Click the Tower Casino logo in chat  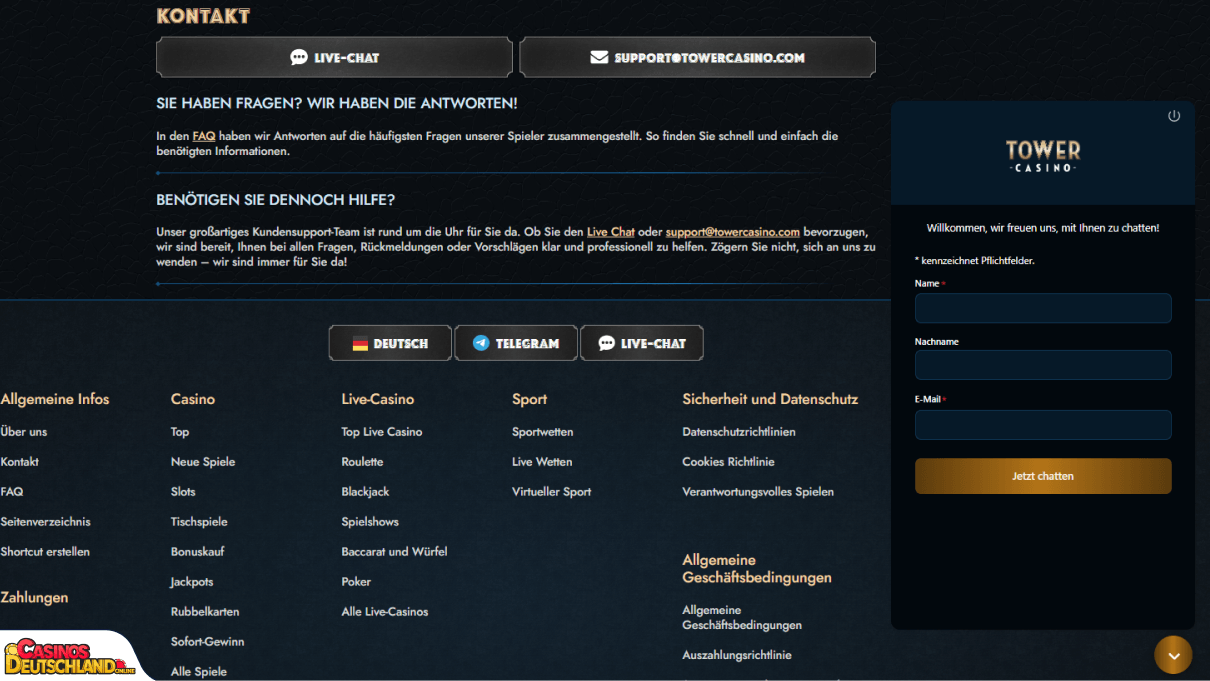[x=1043, y=155]
